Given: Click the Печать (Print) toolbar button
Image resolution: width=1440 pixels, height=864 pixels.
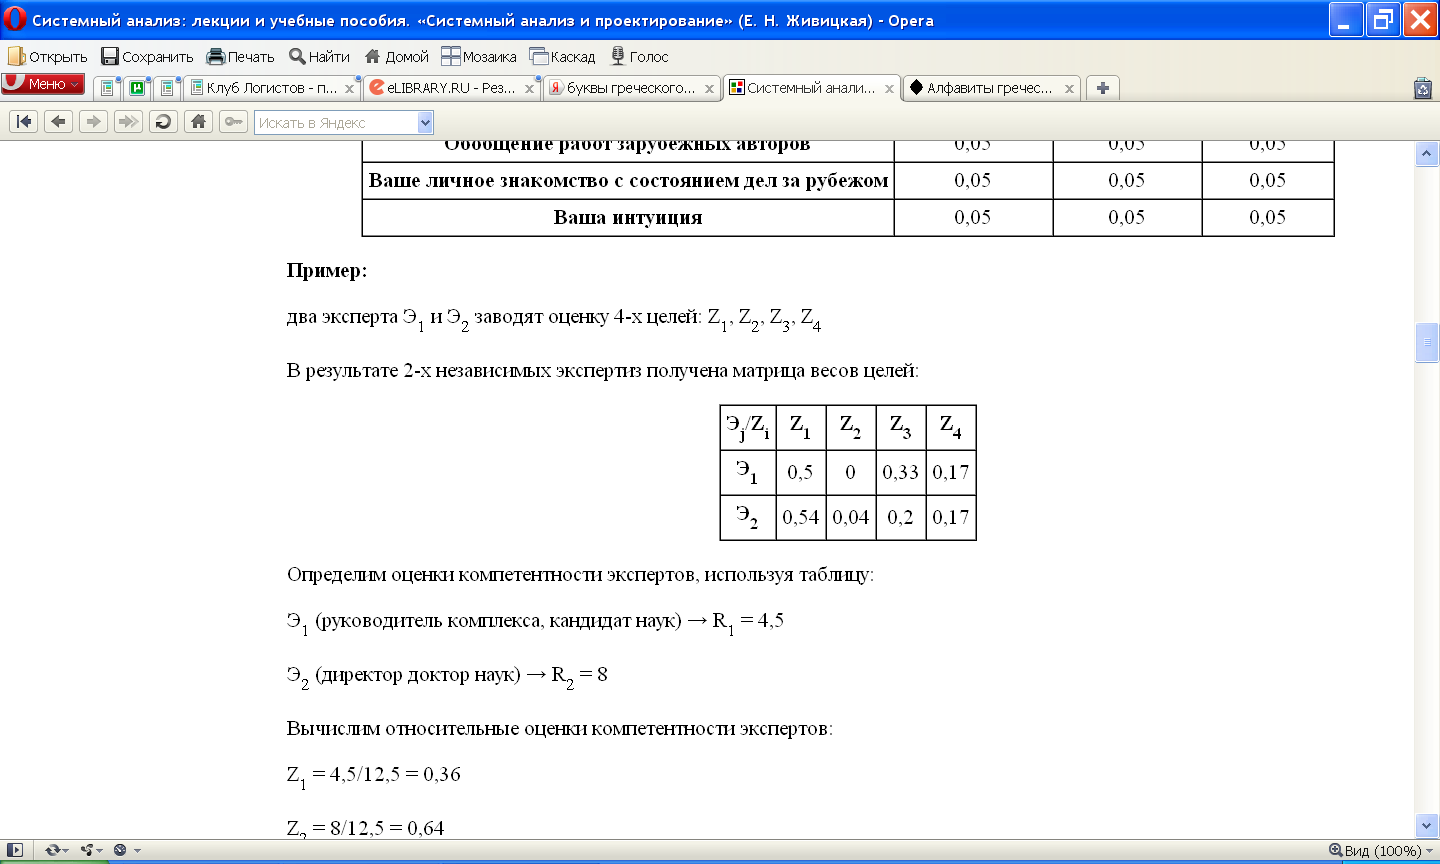Looking at the screenshot, I should 240,56.
